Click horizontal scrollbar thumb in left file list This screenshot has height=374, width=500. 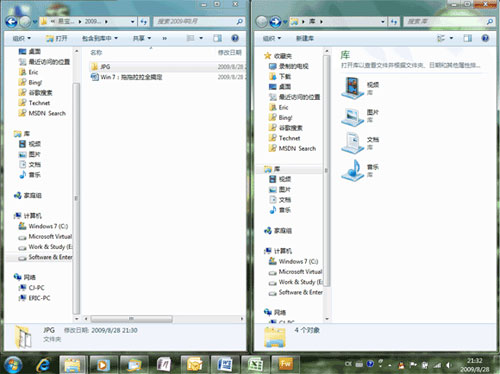click(x=132, y=319)
